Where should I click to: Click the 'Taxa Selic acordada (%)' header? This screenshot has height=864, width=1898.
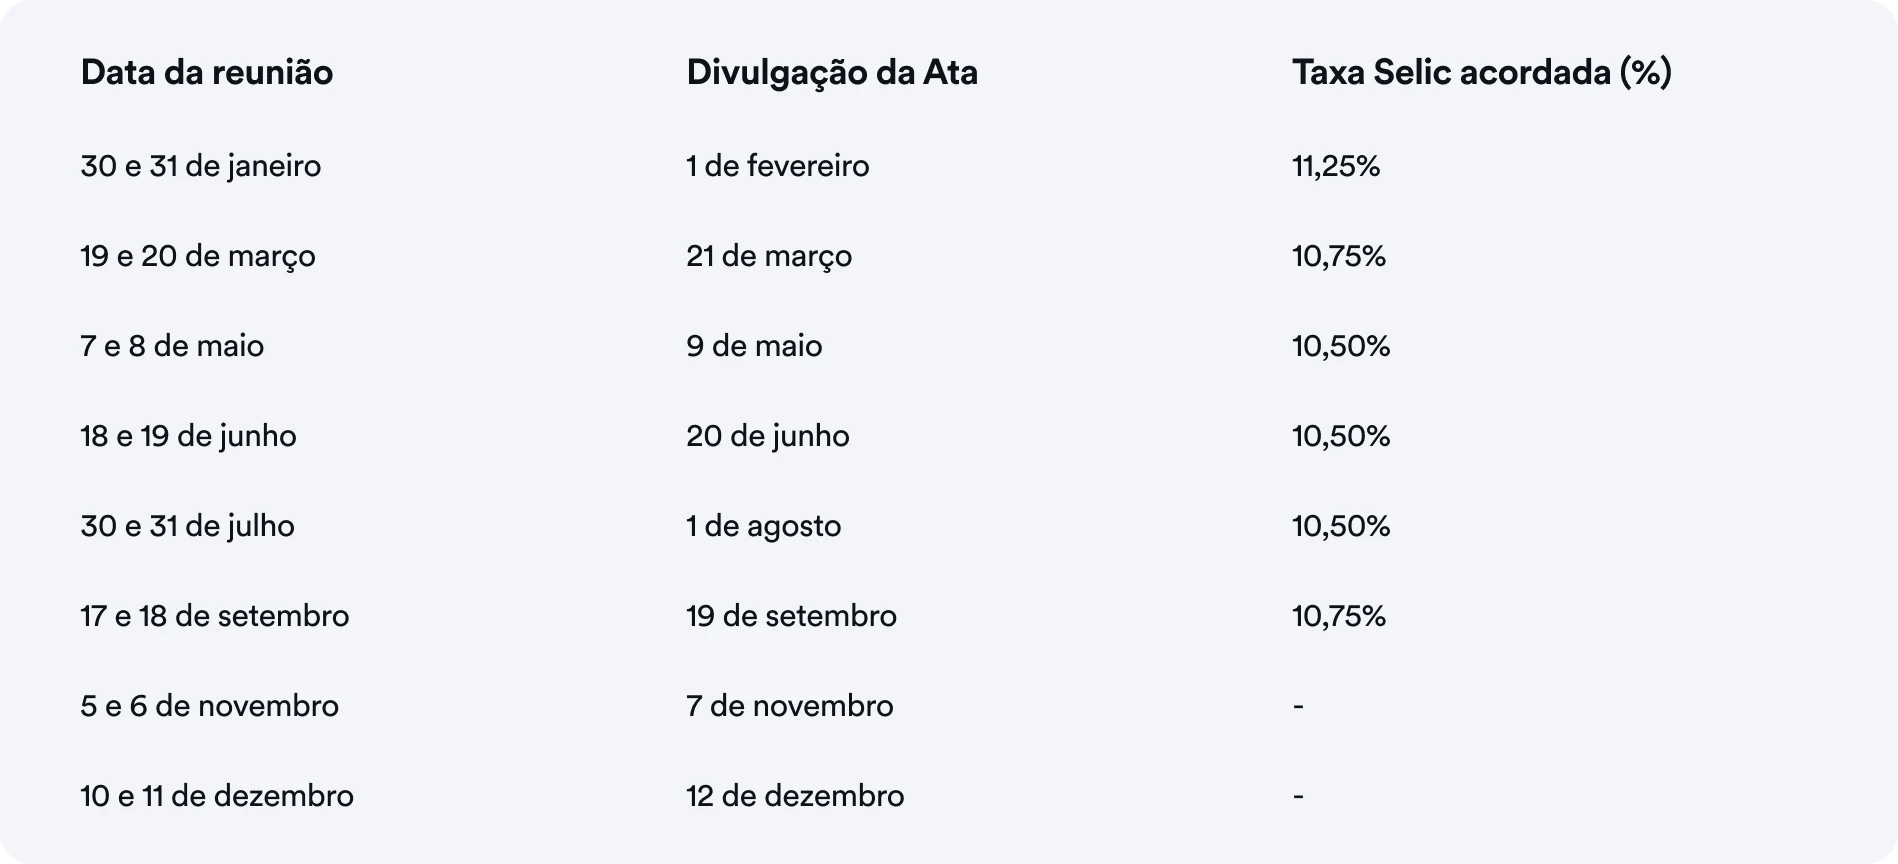click(x=1482, y=73)
